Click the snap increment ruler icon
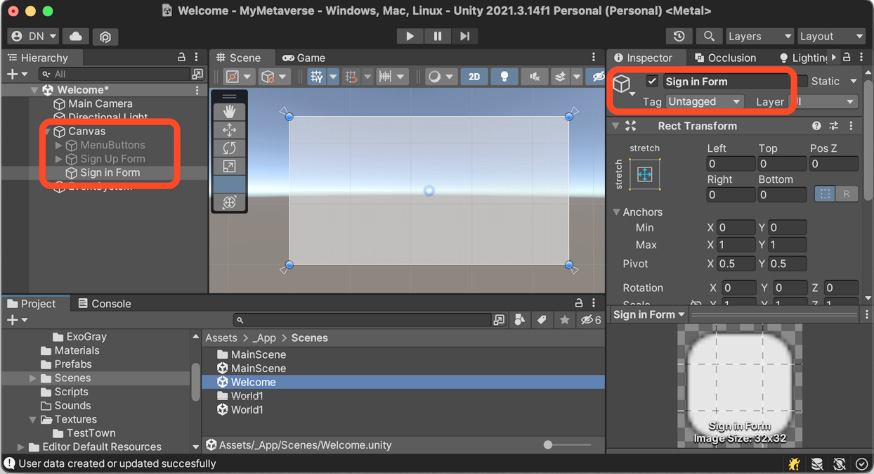874x474 pixels. (x=385, y=76)
